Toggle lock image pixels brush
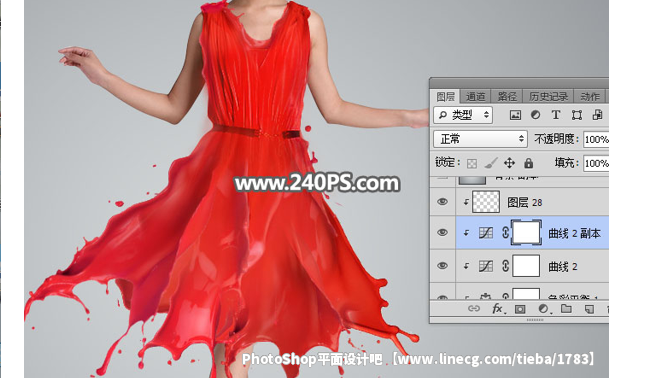This screenshot has width=650, height=378. (491, 163)
